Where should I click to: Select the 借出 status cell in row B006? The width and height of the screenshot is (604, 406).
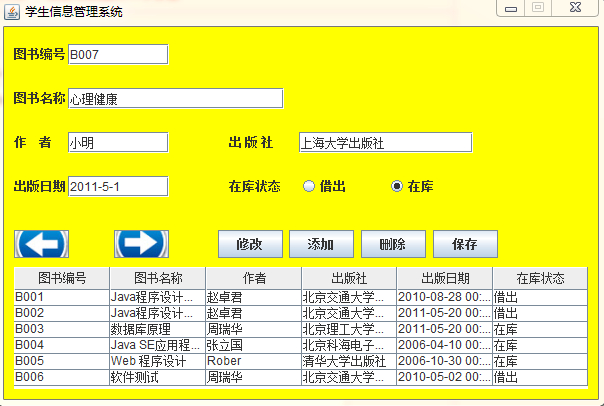click(540, 377)
